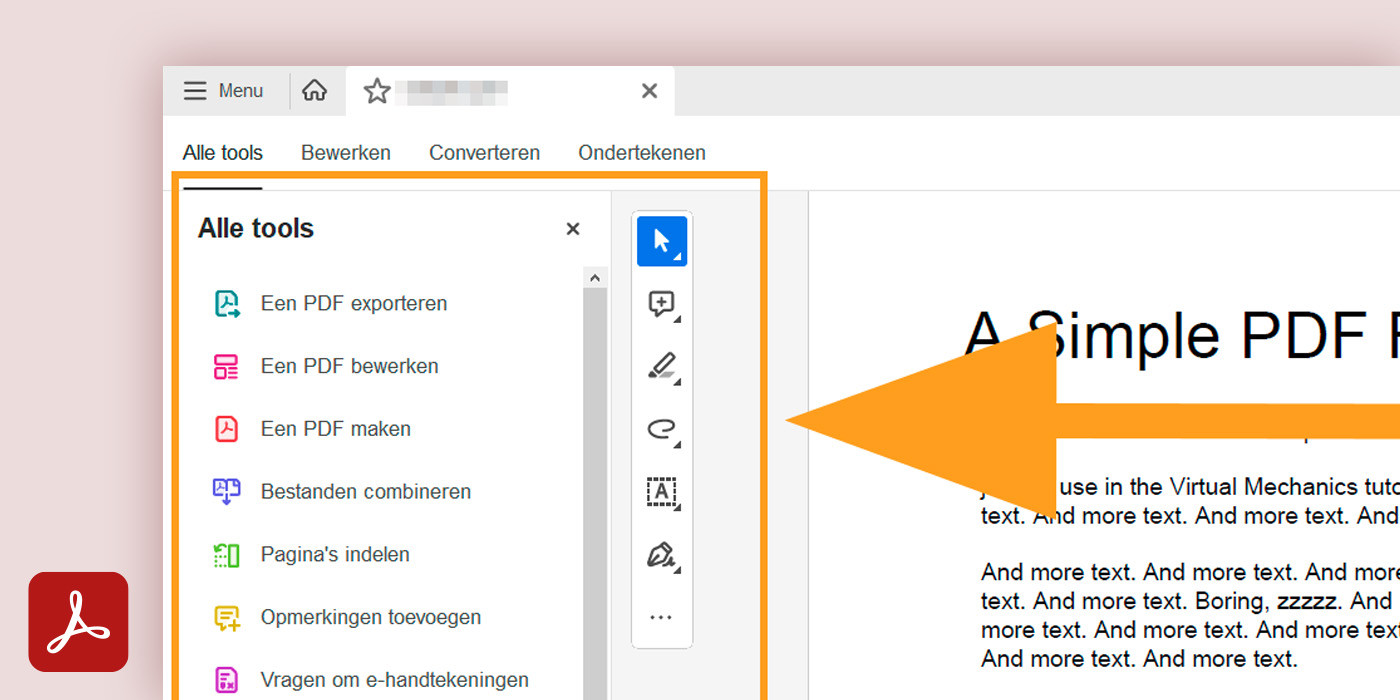Open the Bewerken tab
This screenshot has width=1400, height=700.
pyautogui.click(x=346, y=153)
